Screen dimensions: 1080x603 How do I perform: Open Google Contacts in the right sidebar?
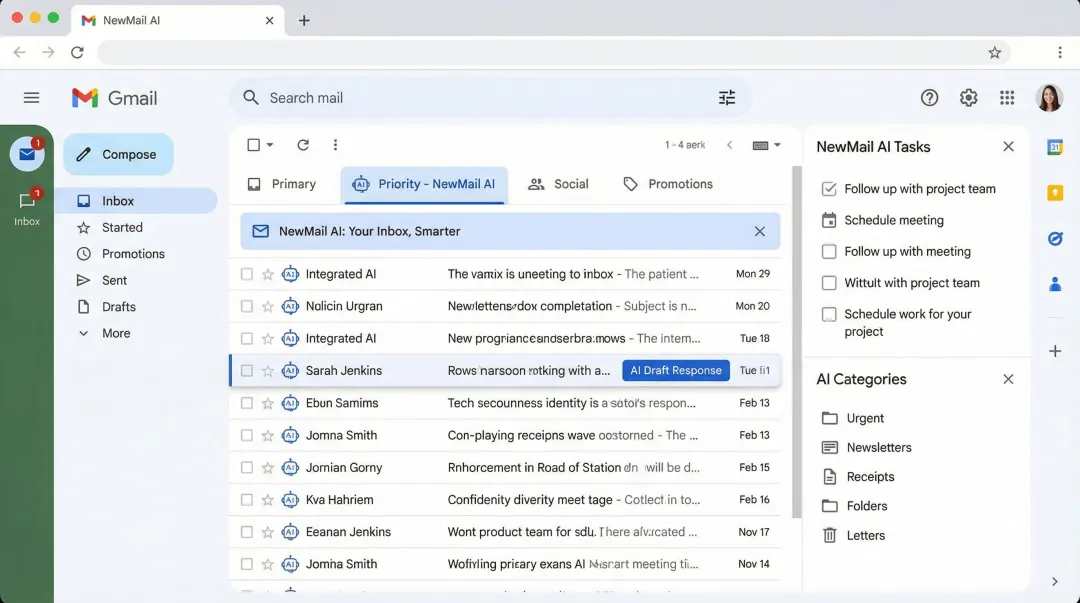tap(1055, 284)
